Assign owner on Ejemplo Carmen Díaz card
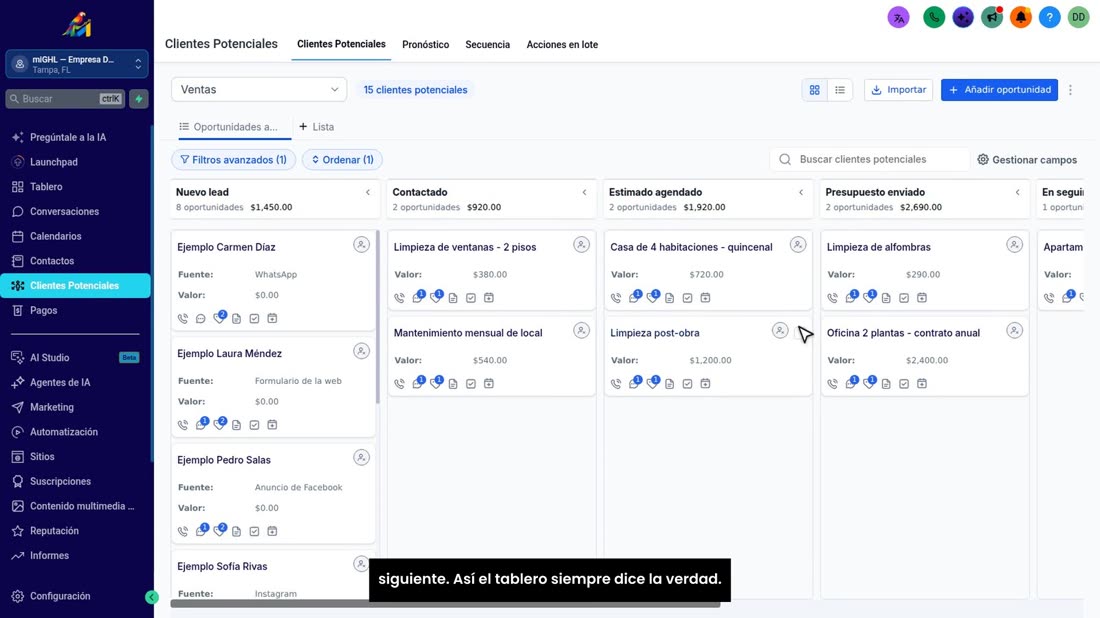 tap(361, 245)
